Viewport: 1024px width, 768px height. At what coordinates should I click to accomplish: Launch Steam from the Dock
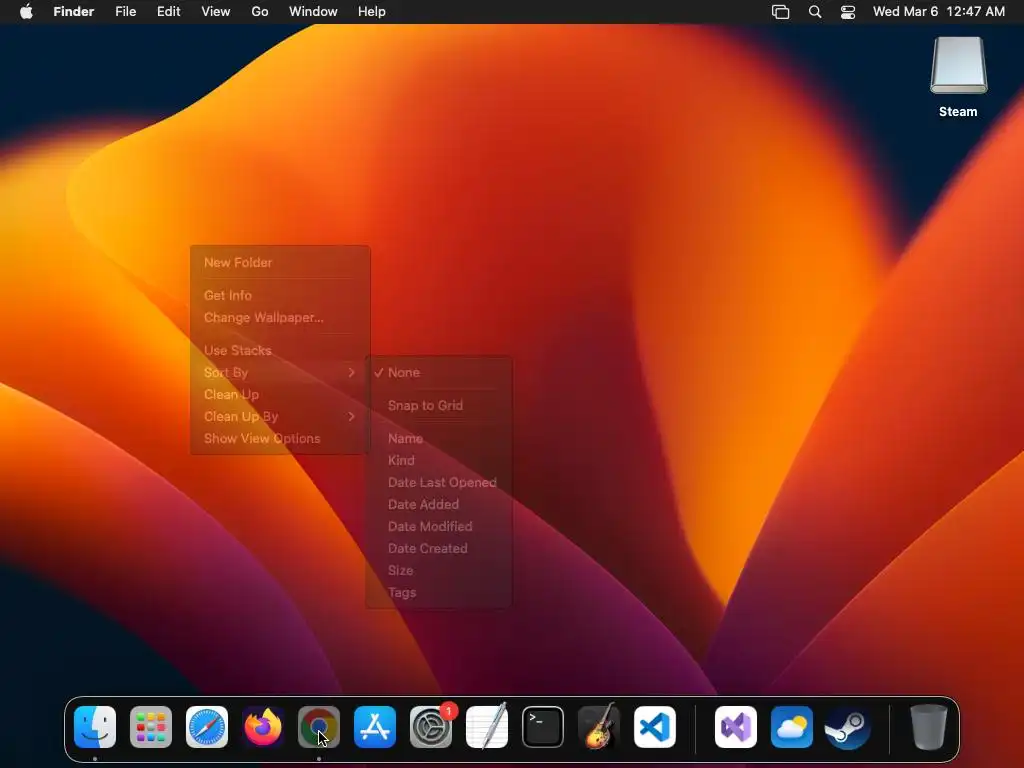(x=848, y=727)
